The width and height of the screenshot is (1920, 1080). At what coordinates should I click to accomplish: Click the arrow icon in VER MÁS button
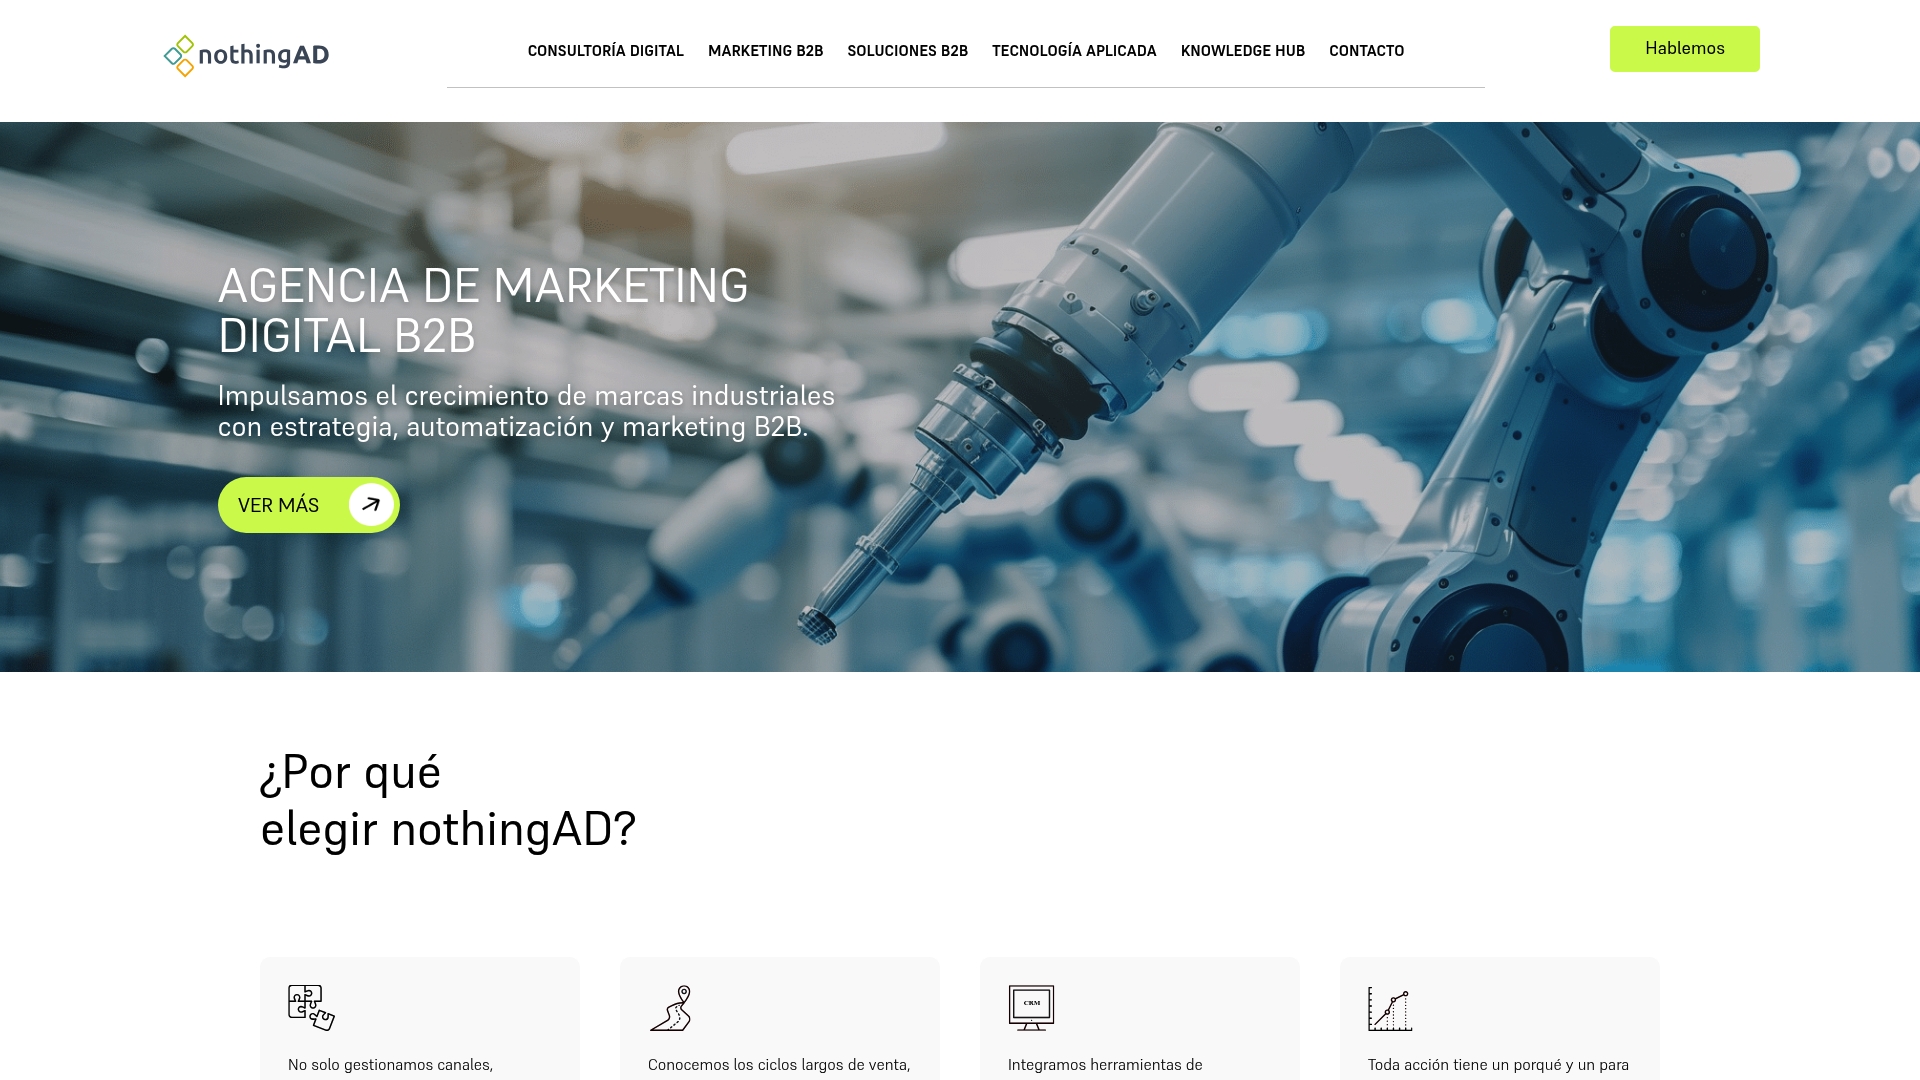(371, 505)
